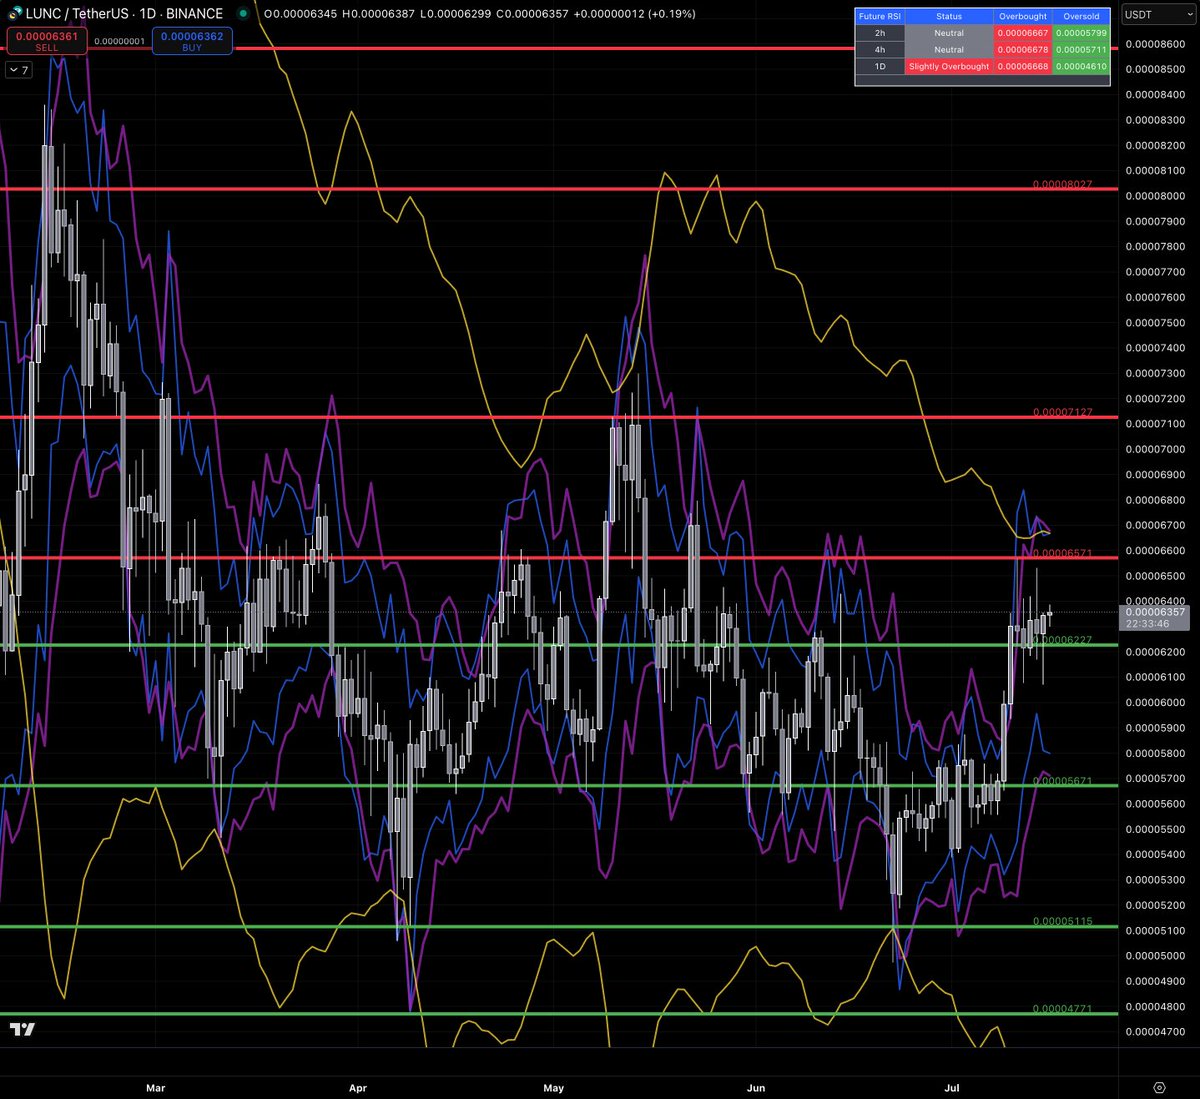This screenshot has height=1099, width=1200.
Task: Click the 2h row label in RSI table
Action: tap(880, 33)
